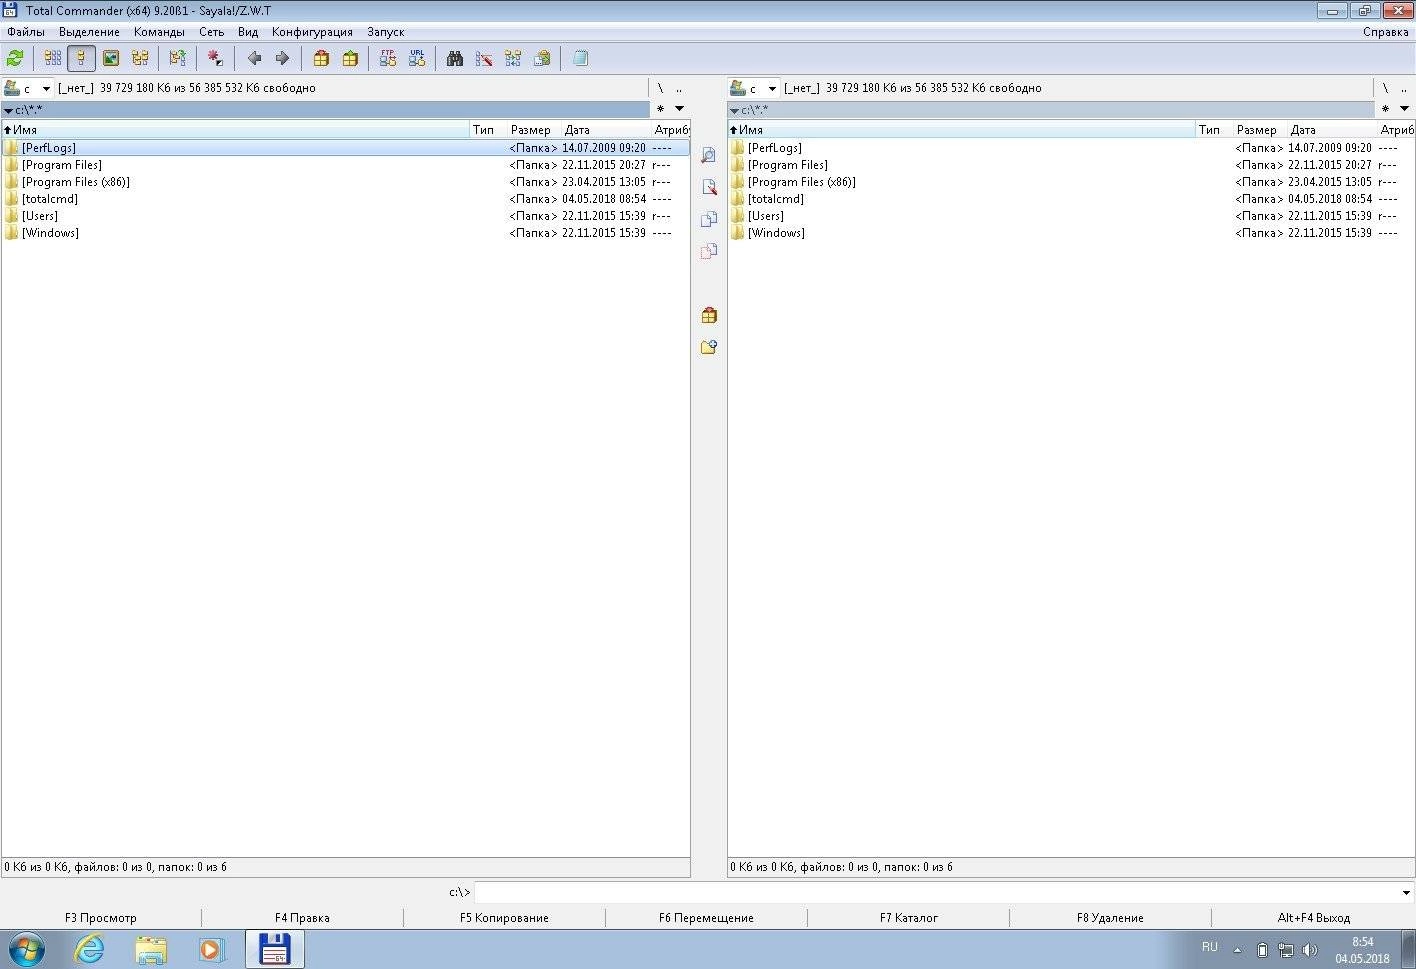Open new FTP connection by URL
Viewport: 1416px width, 969px height.
(417, 58)
